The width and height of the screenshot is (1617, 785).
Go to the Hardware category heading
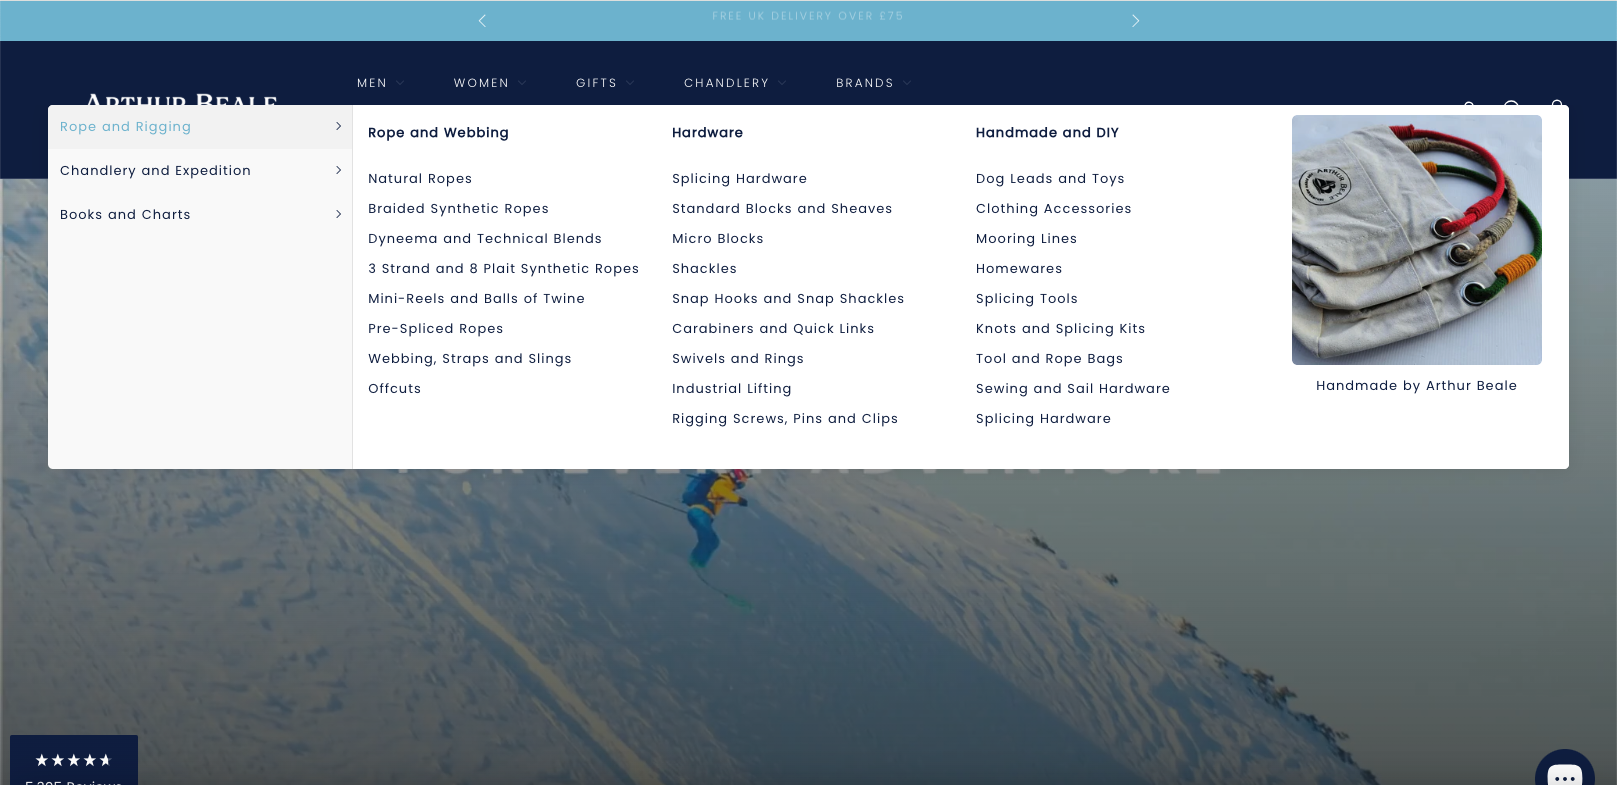tap(707, 133)
